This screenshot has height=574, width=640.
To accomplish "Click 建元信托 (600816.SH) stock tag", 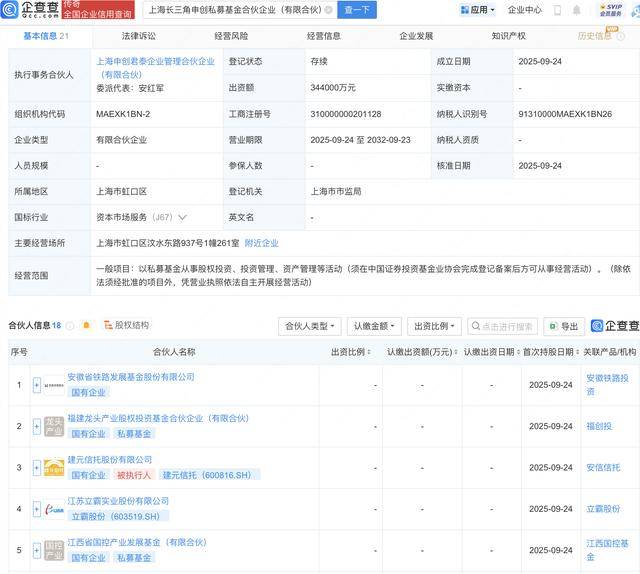I will click(210, 475).
